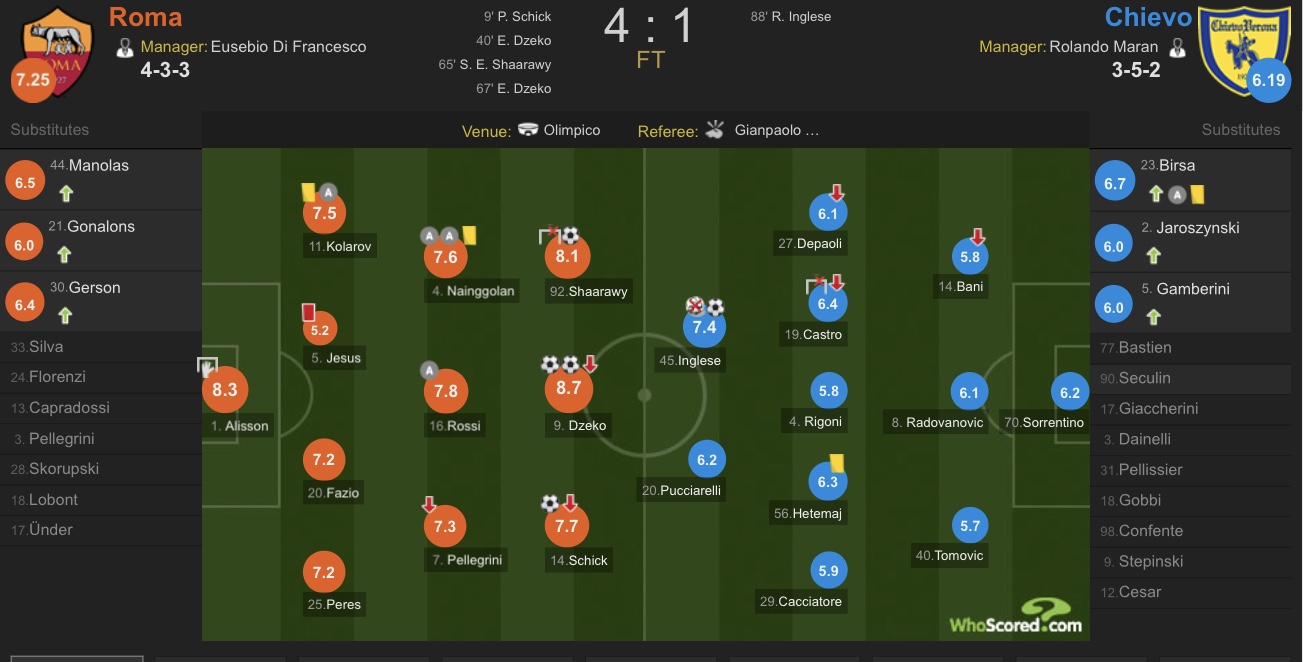Select Dzeko's 8.7 rating circle

(569, 388)
